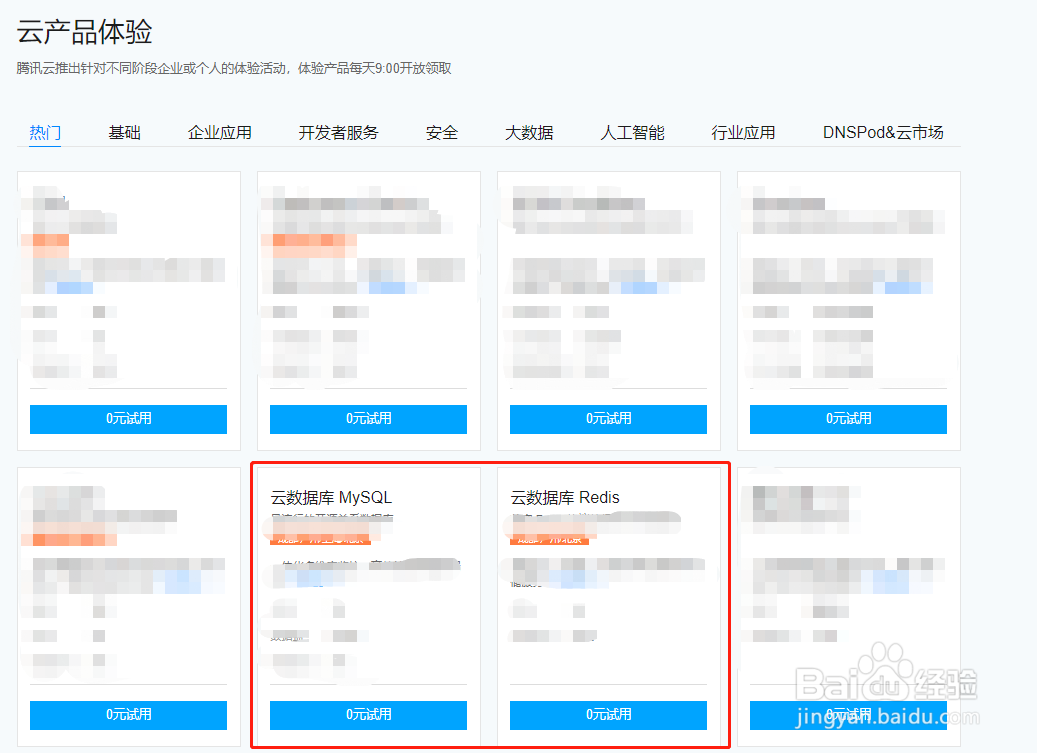Open the 企业应用 category
The image size is (1037, 753).
click(x=219, y=131)
